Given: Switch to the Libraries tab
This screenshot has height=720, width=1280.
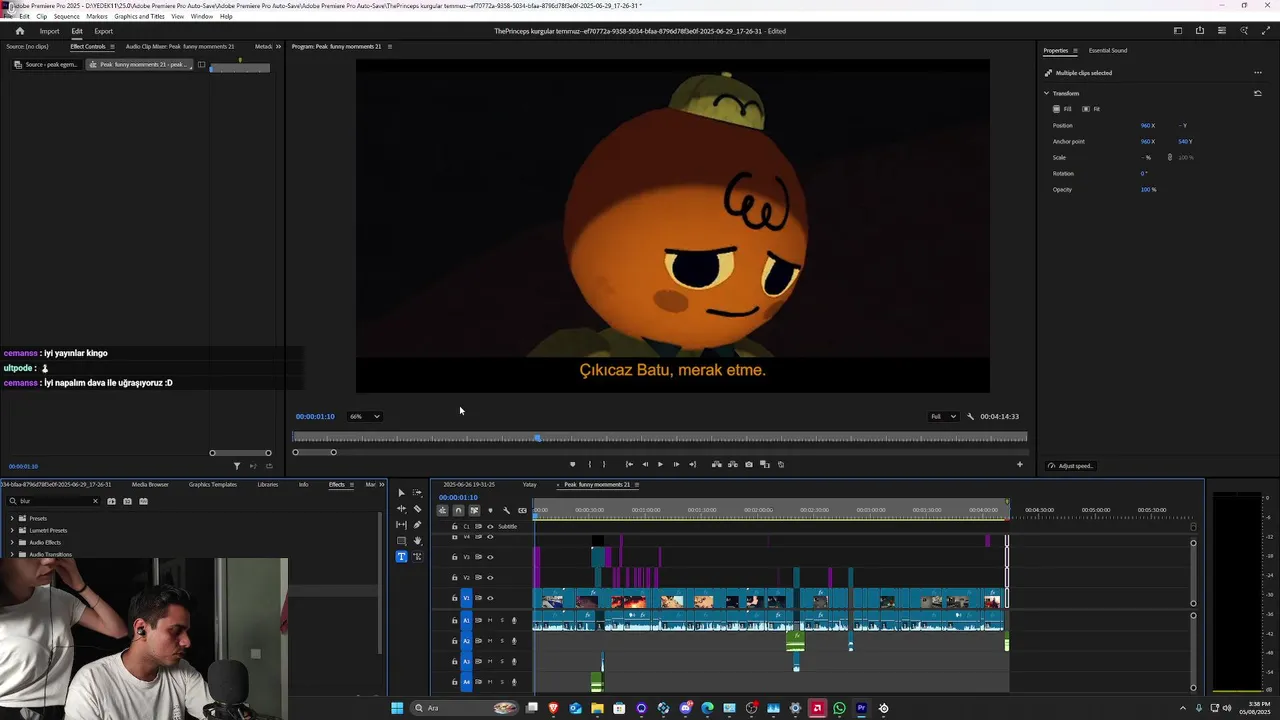Looking at the screenshot, I should click(x=268, y=484).
